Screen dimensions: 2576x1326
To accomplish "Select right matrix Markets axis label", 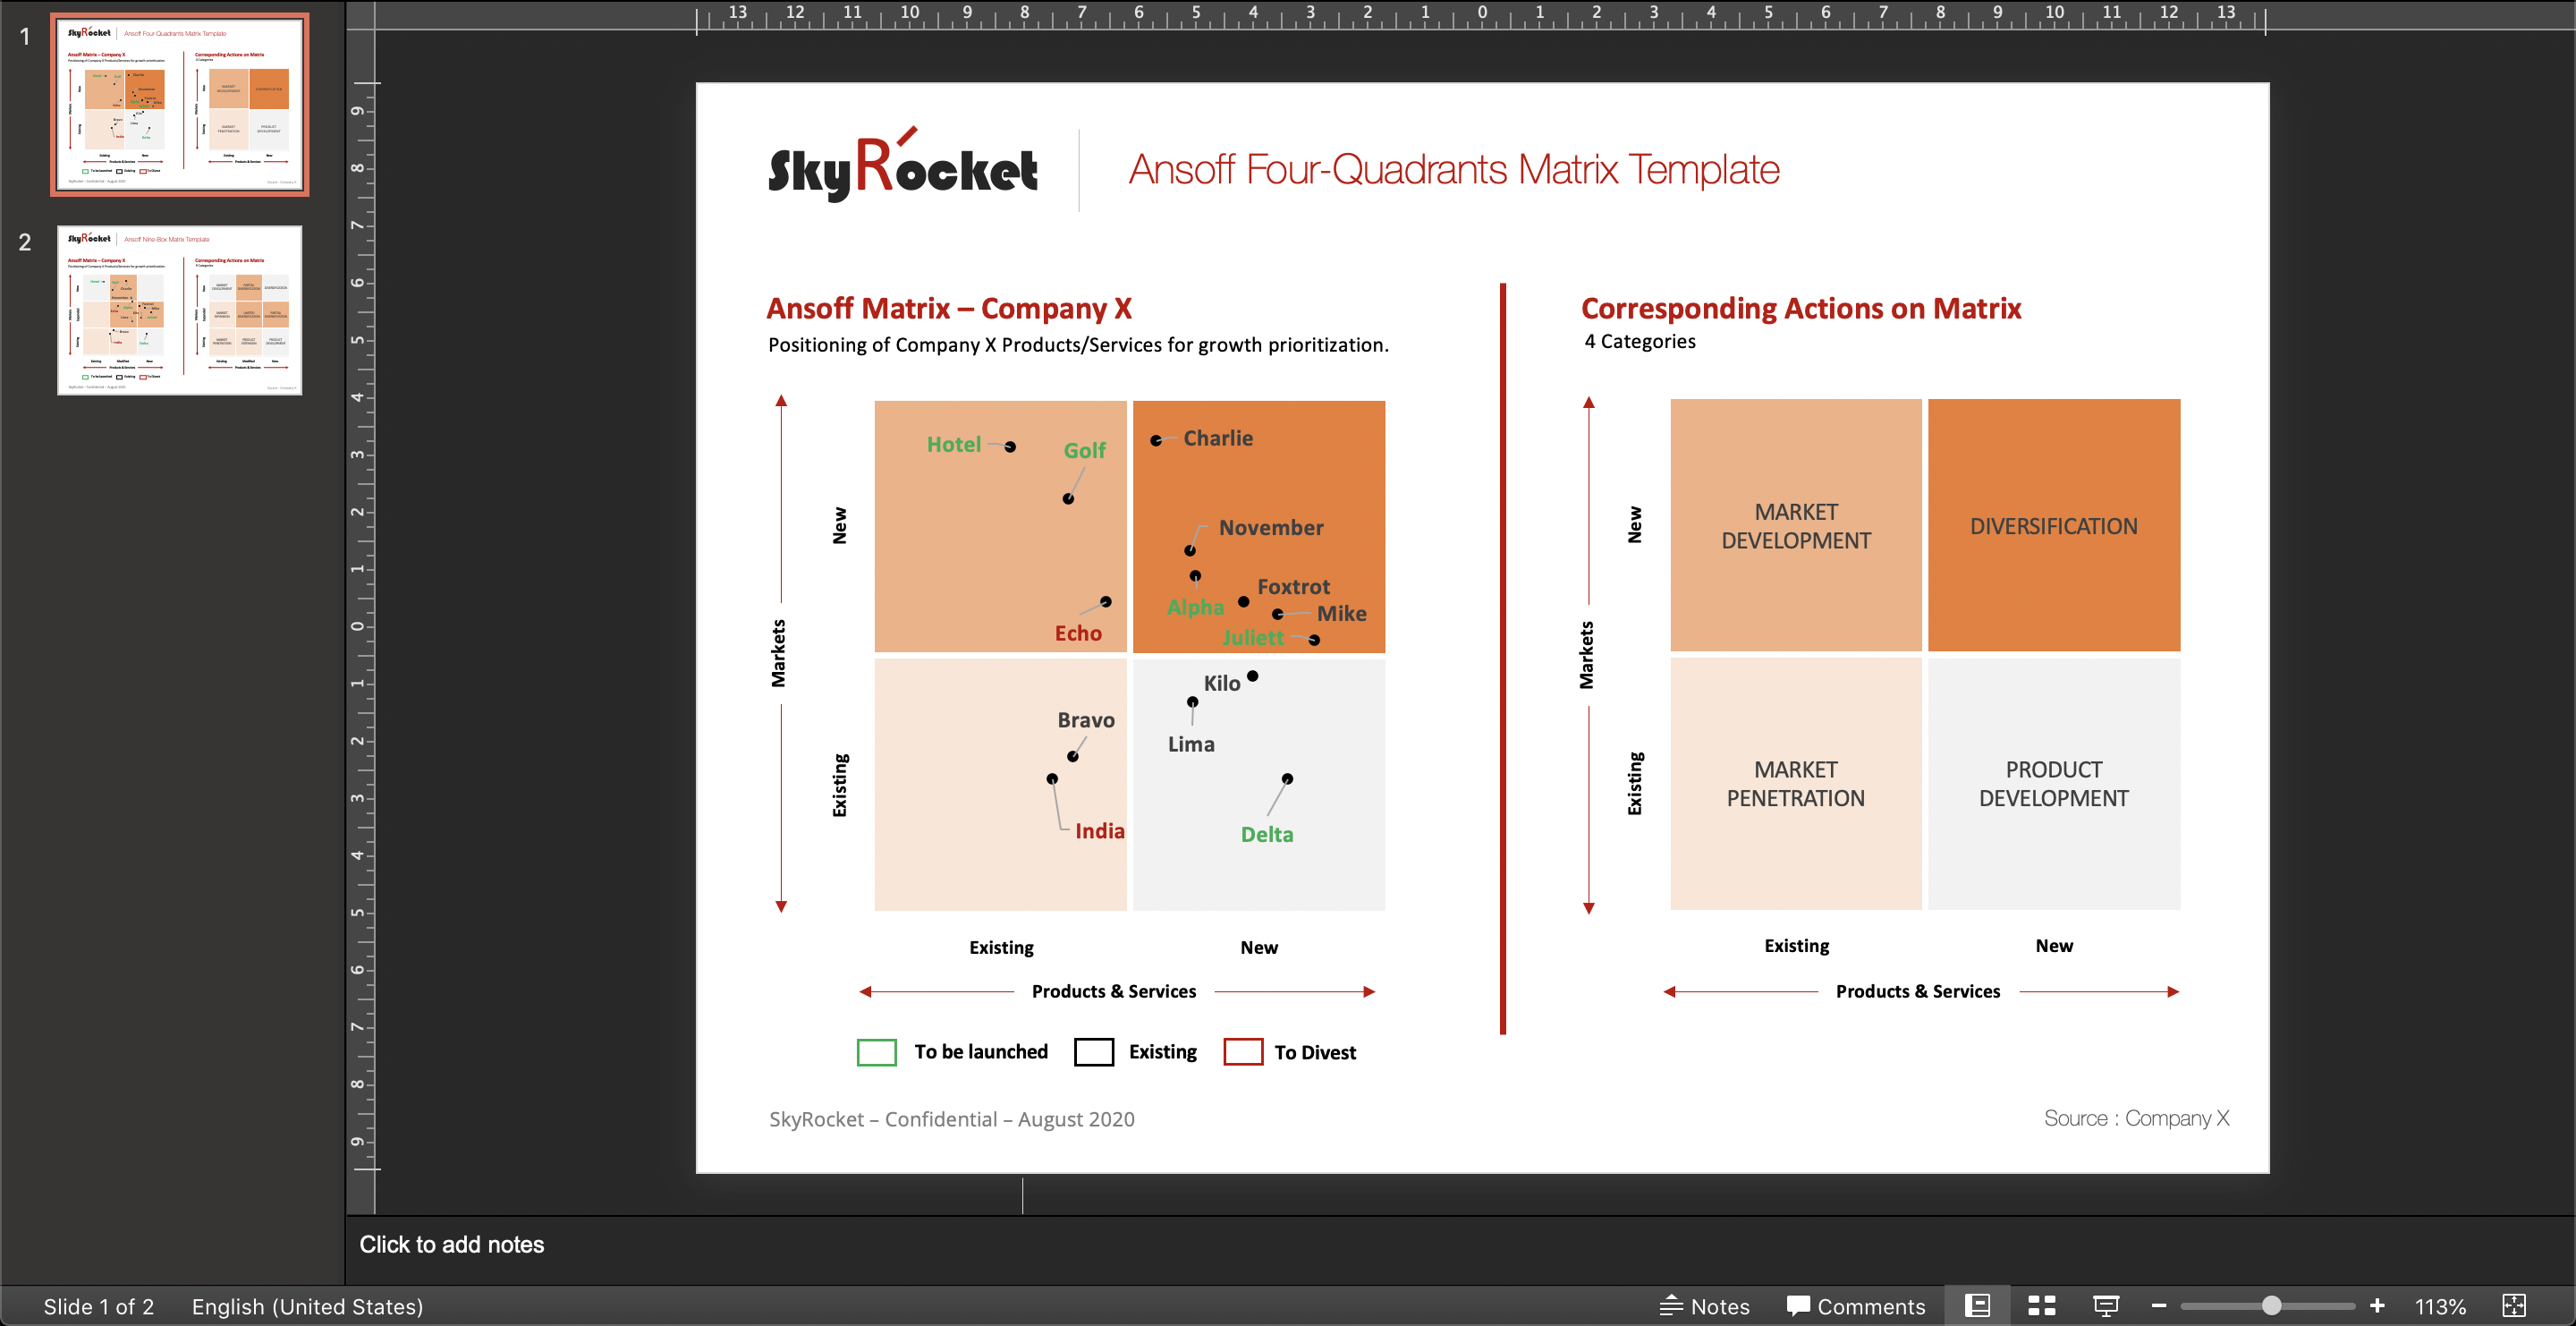I will click(1586, 655).
